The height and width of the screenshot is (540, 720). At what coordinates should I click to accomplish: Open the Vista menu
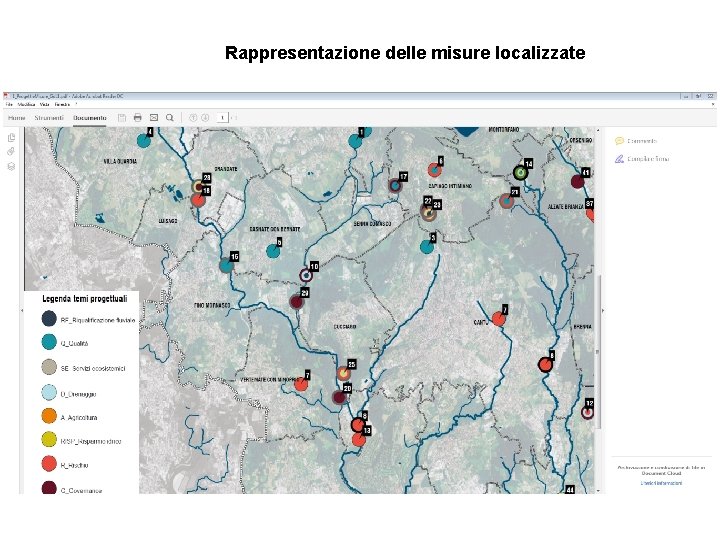[45, 105]
